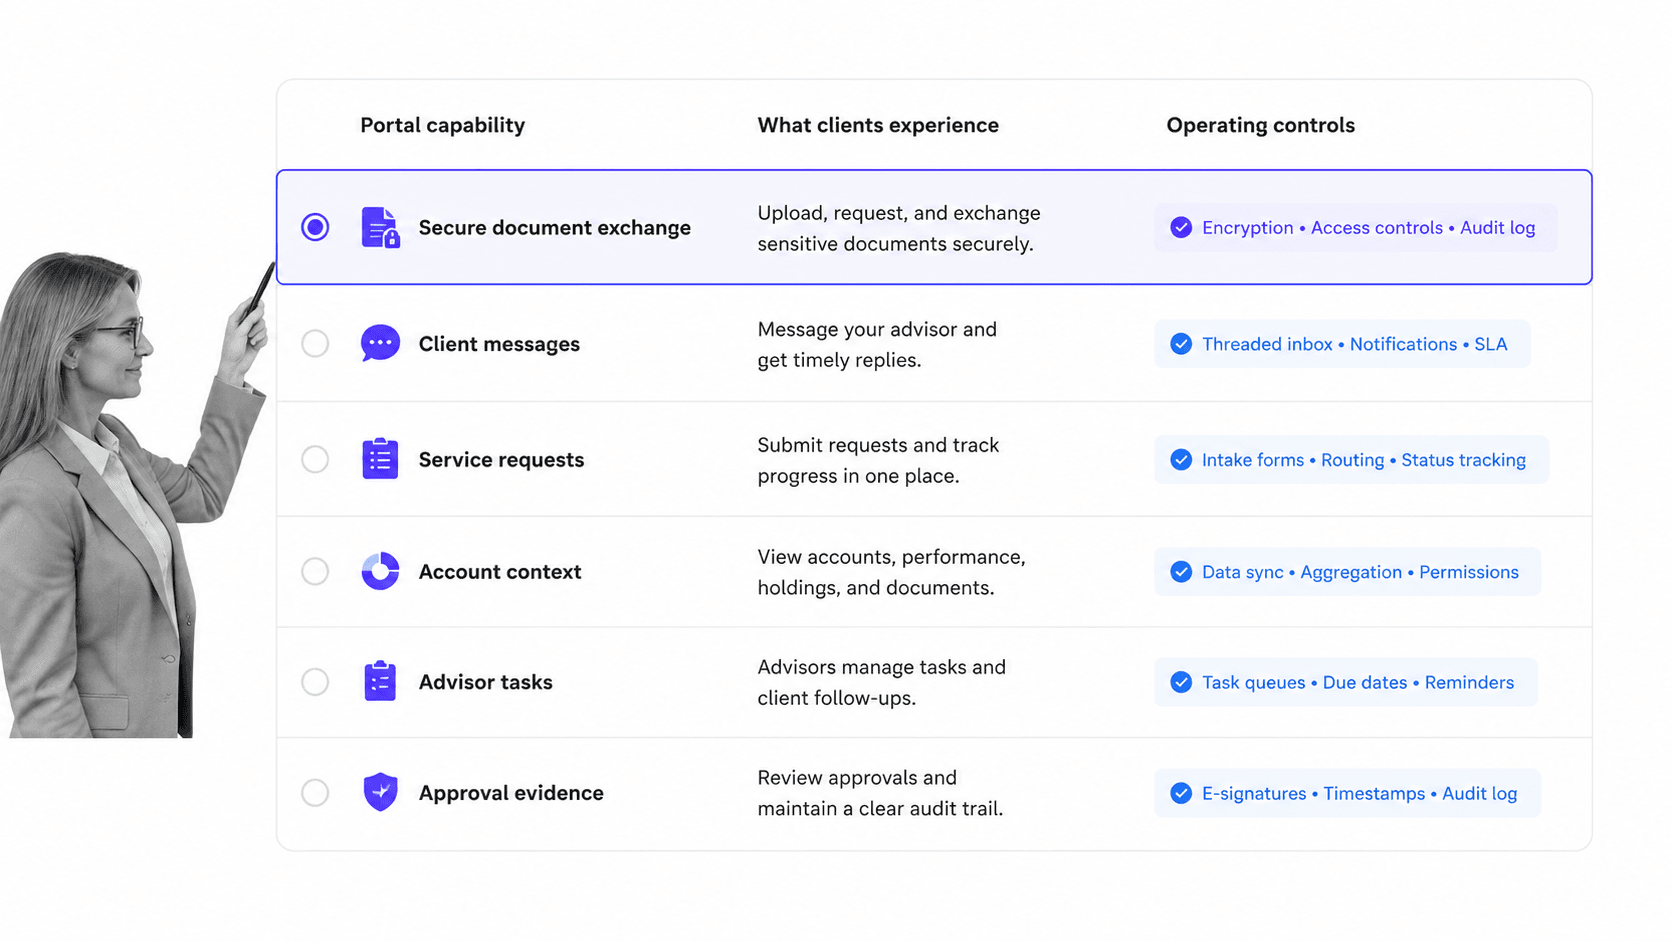This screenshot has width=1672, height=941.
Task: Click the 'View accounts, performance' description text
Action: pyautogui.click(x=891, y=572)
